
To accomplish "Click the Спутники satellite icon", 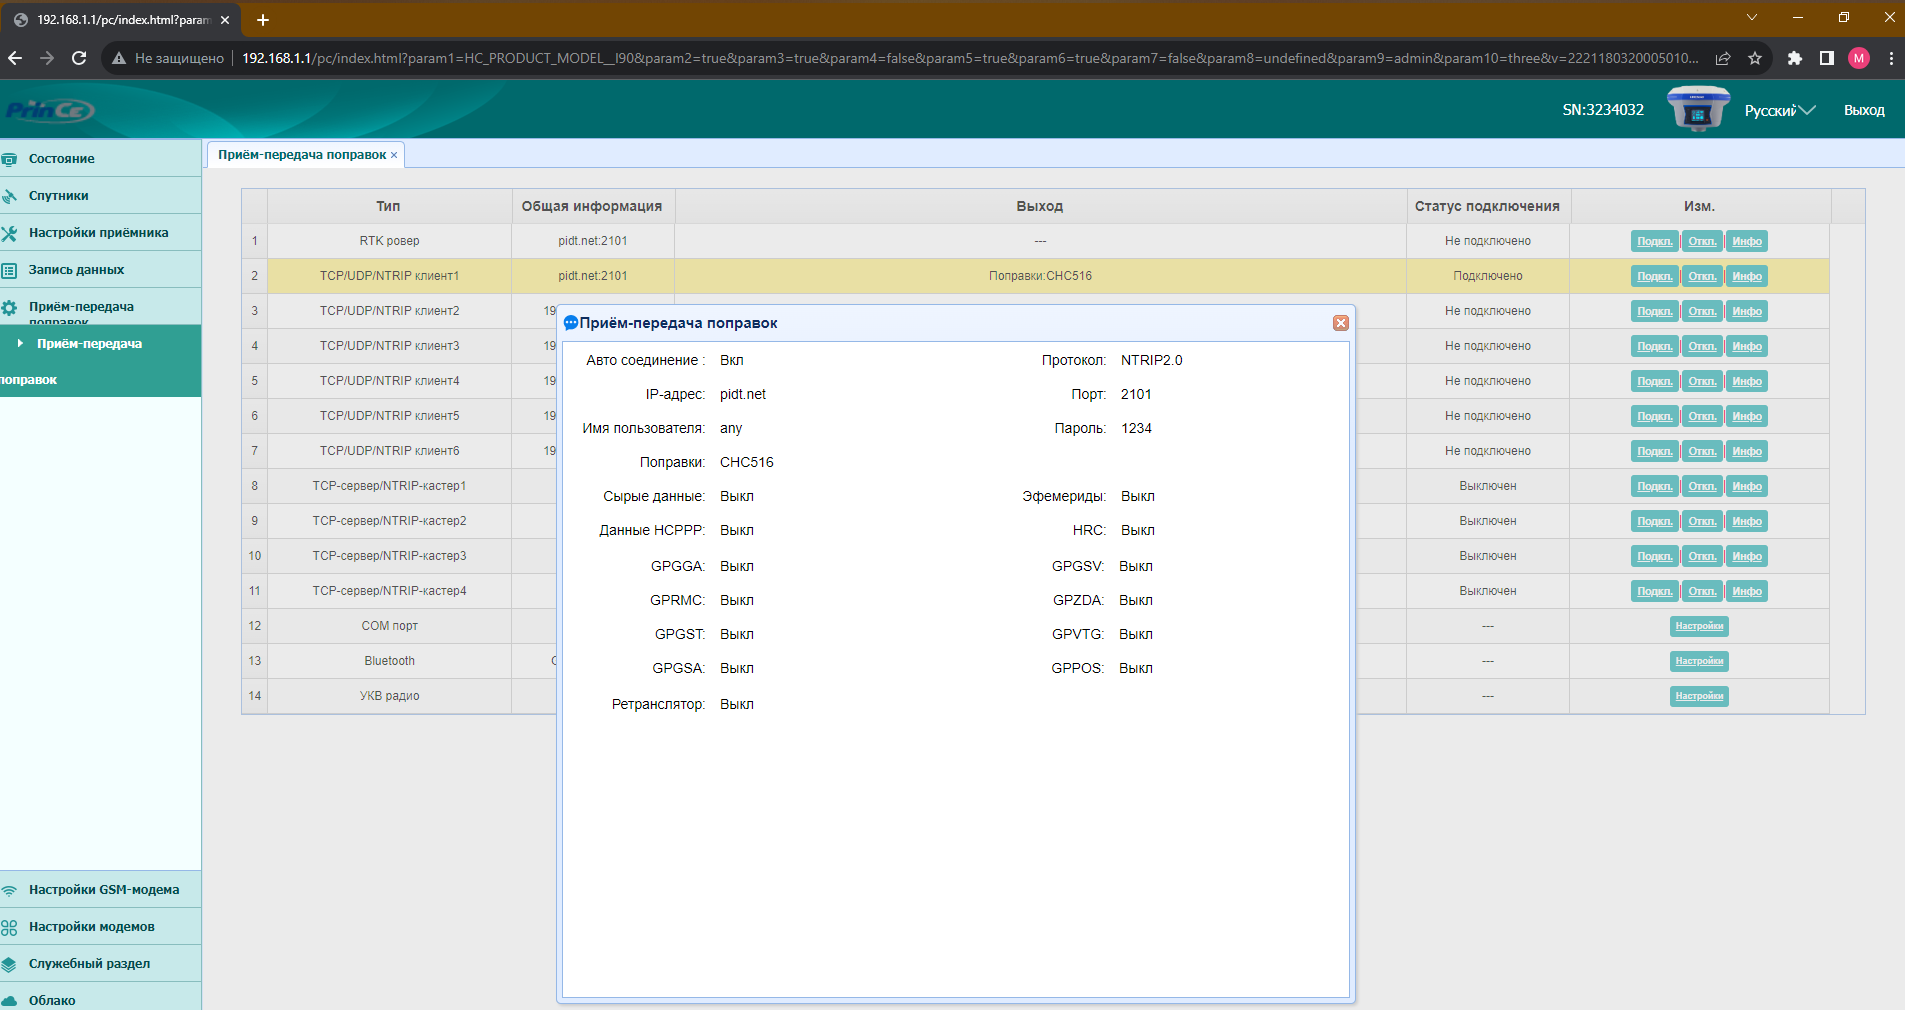I will 9,196.
